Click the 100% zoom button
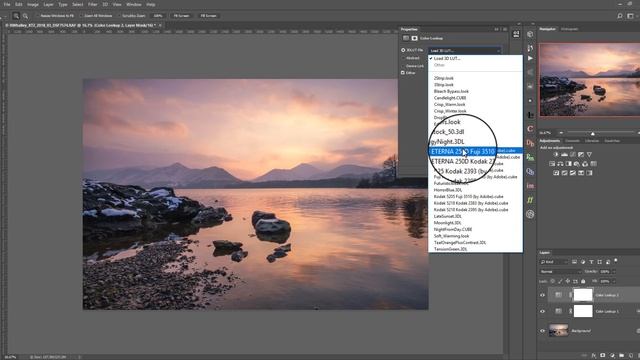The width and height of the screenshot is (640, 360). [158, 16]
